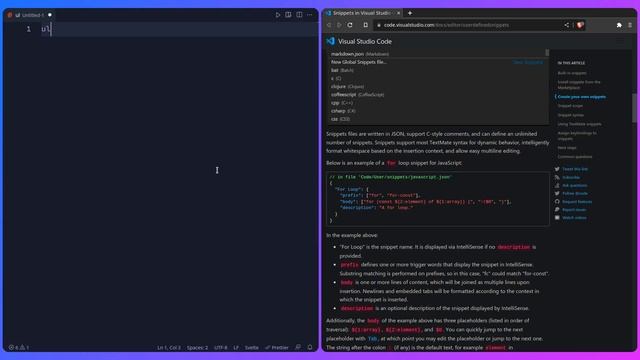
Task: Go back in the browser
Action: (329, 25)
